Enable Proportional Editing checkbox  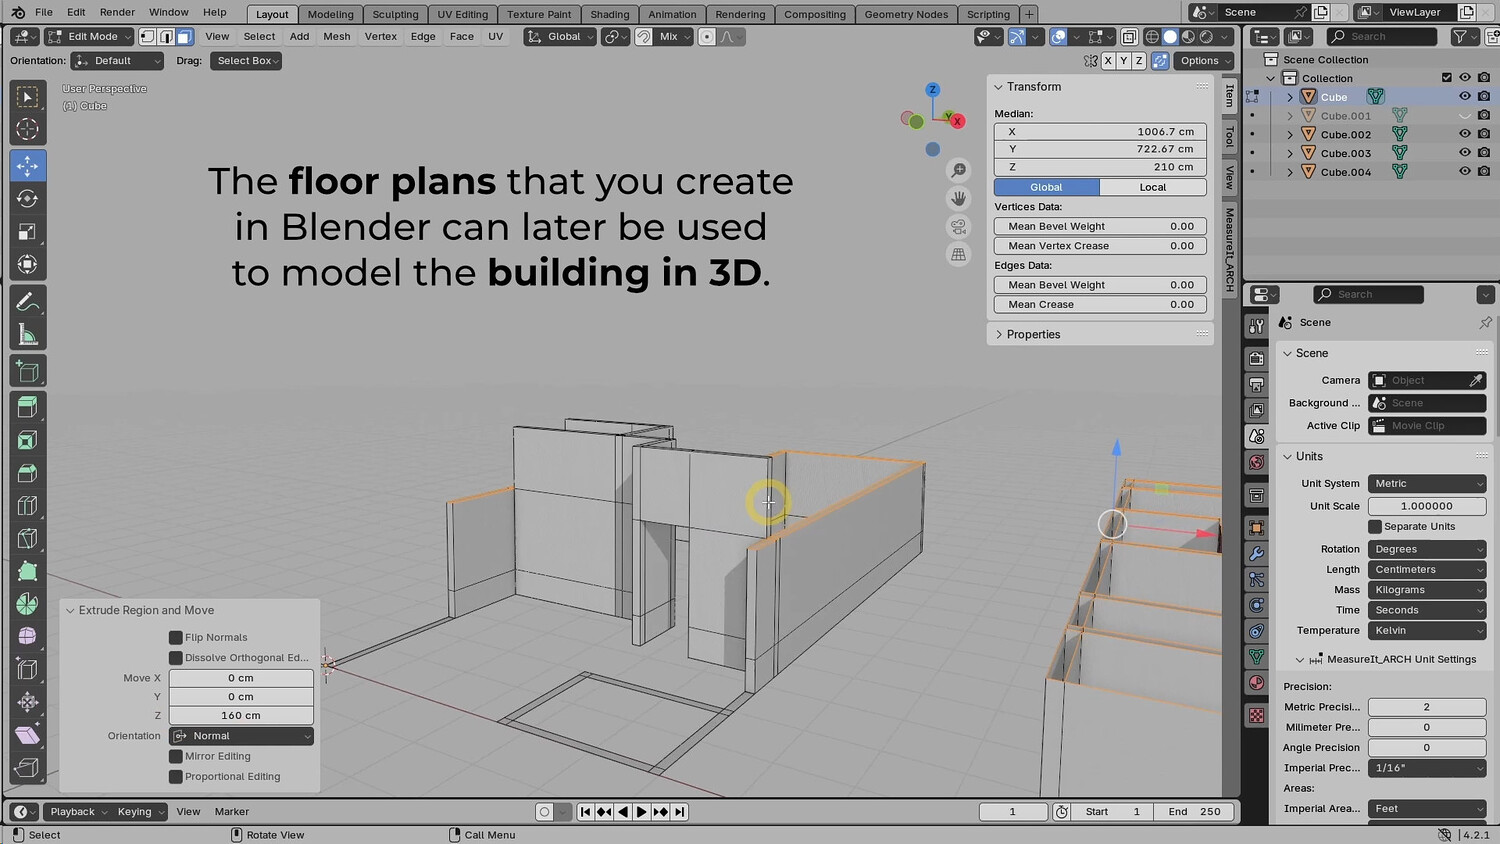point(176,777)
